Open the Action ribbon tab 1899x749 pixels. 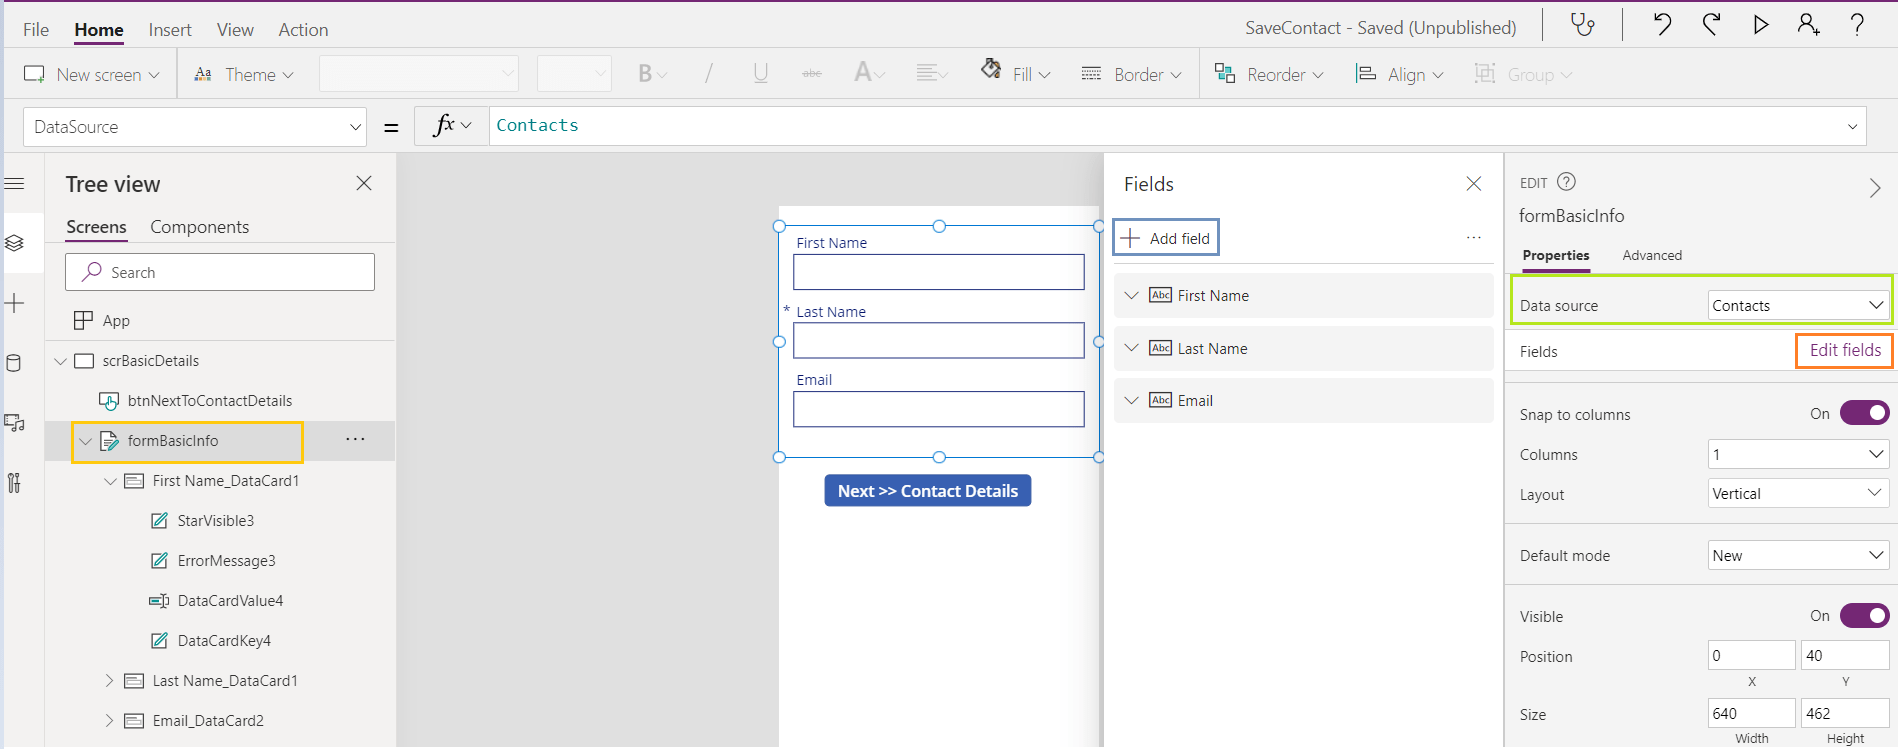pyautogui.click(x=303, y=30)
